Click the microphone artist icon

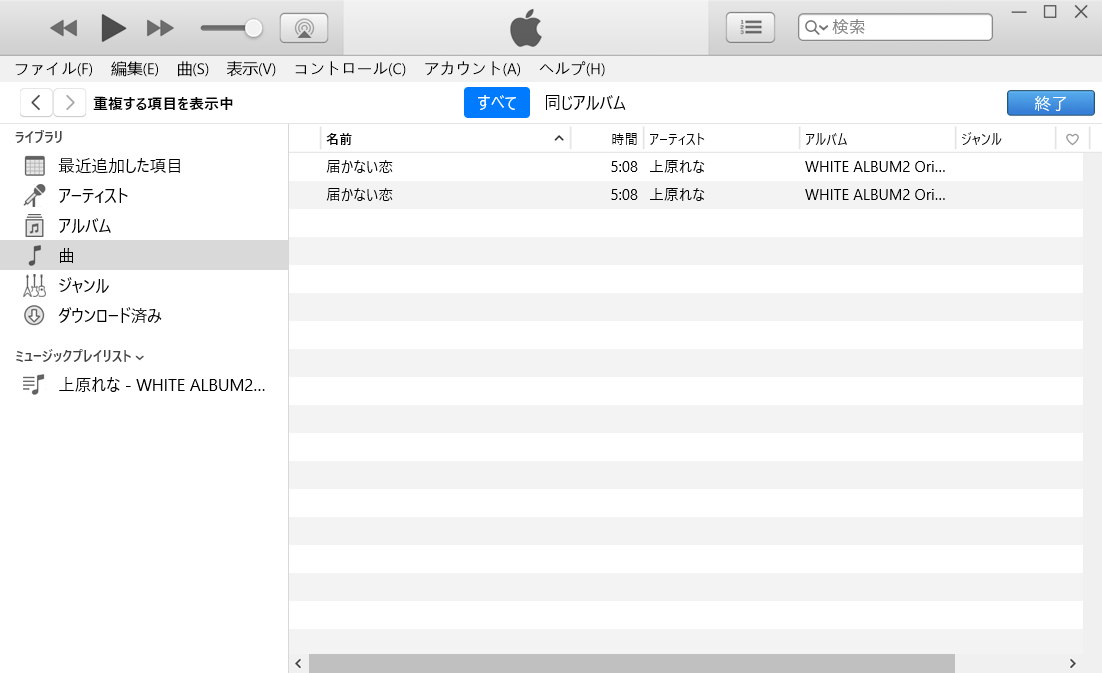34,196
